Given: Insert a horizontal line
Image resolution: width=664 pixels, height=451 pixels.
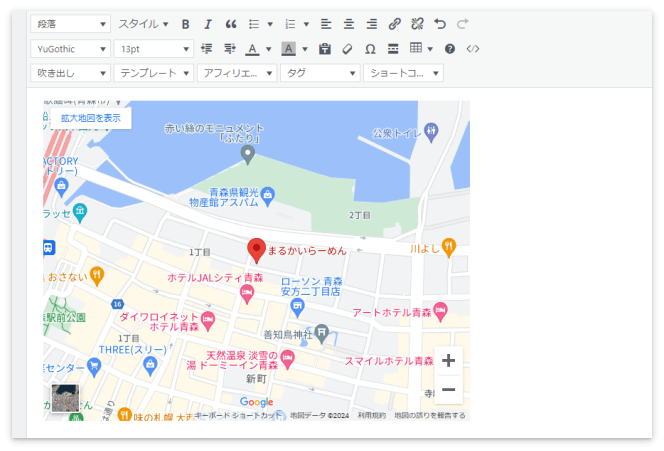Looking at the screenshot, I should pos(393,49).
